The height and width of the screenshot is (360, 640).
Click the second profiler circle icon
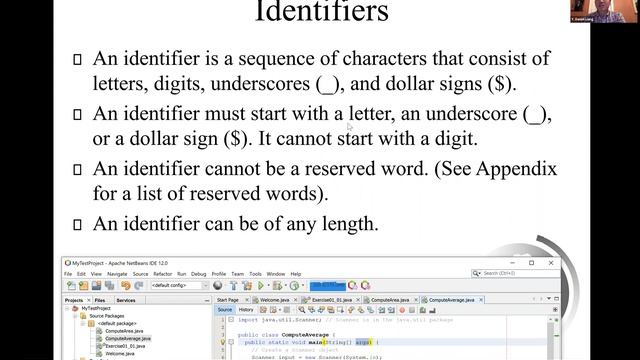pyautogui.click(x=365, y=285)
